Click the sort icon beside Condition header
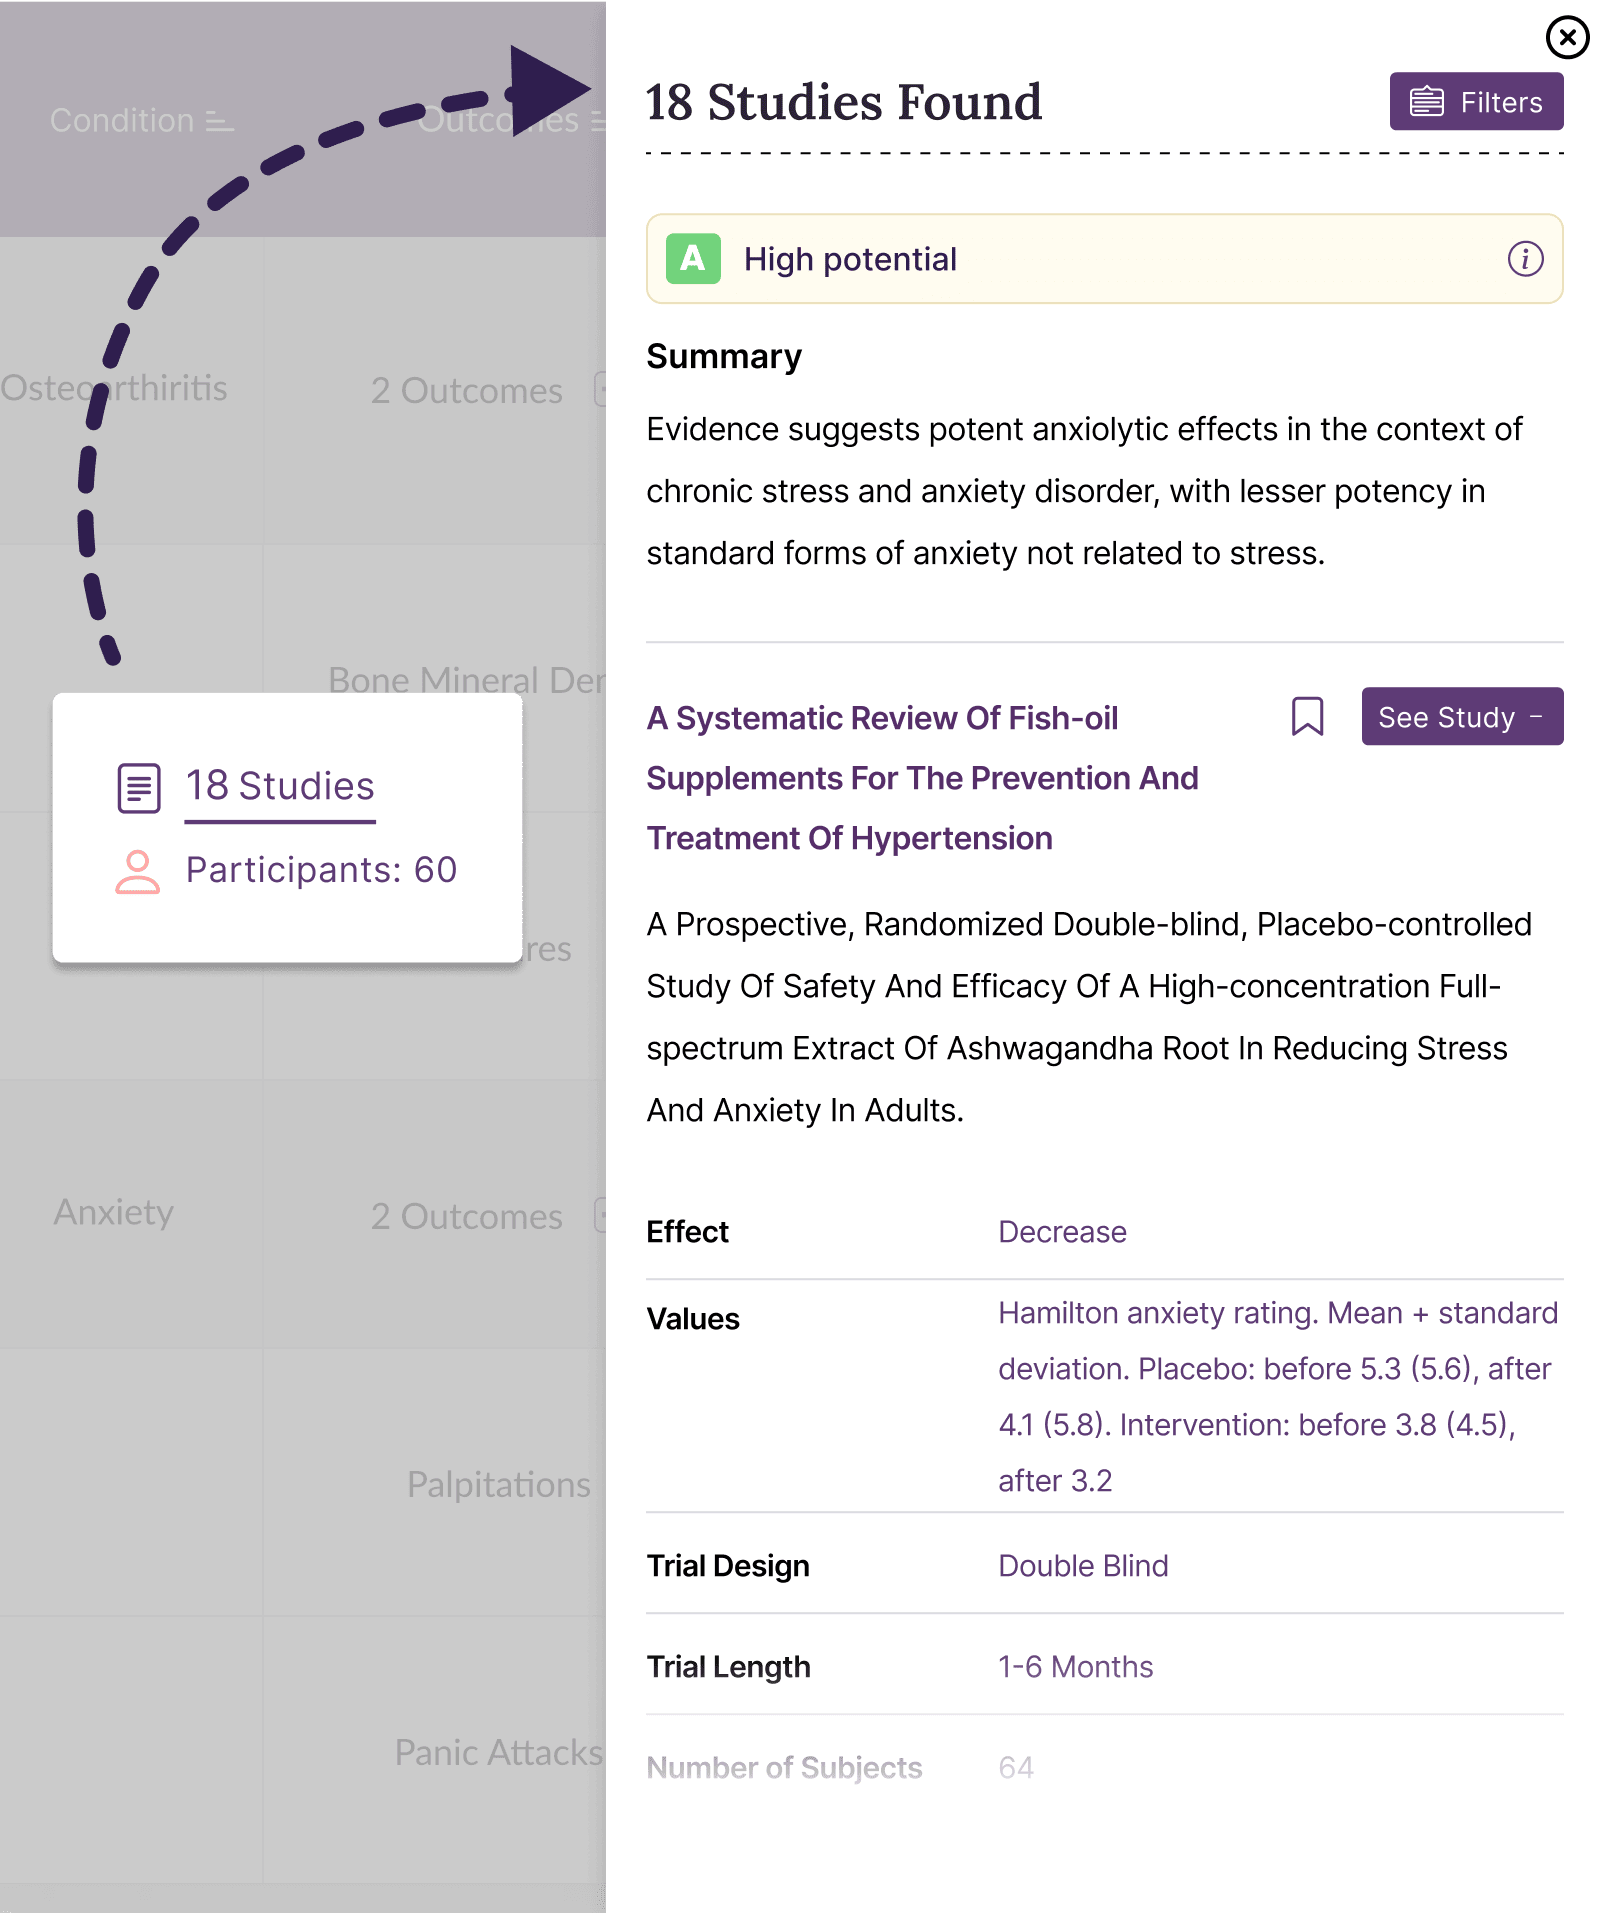 coord(219,121)
